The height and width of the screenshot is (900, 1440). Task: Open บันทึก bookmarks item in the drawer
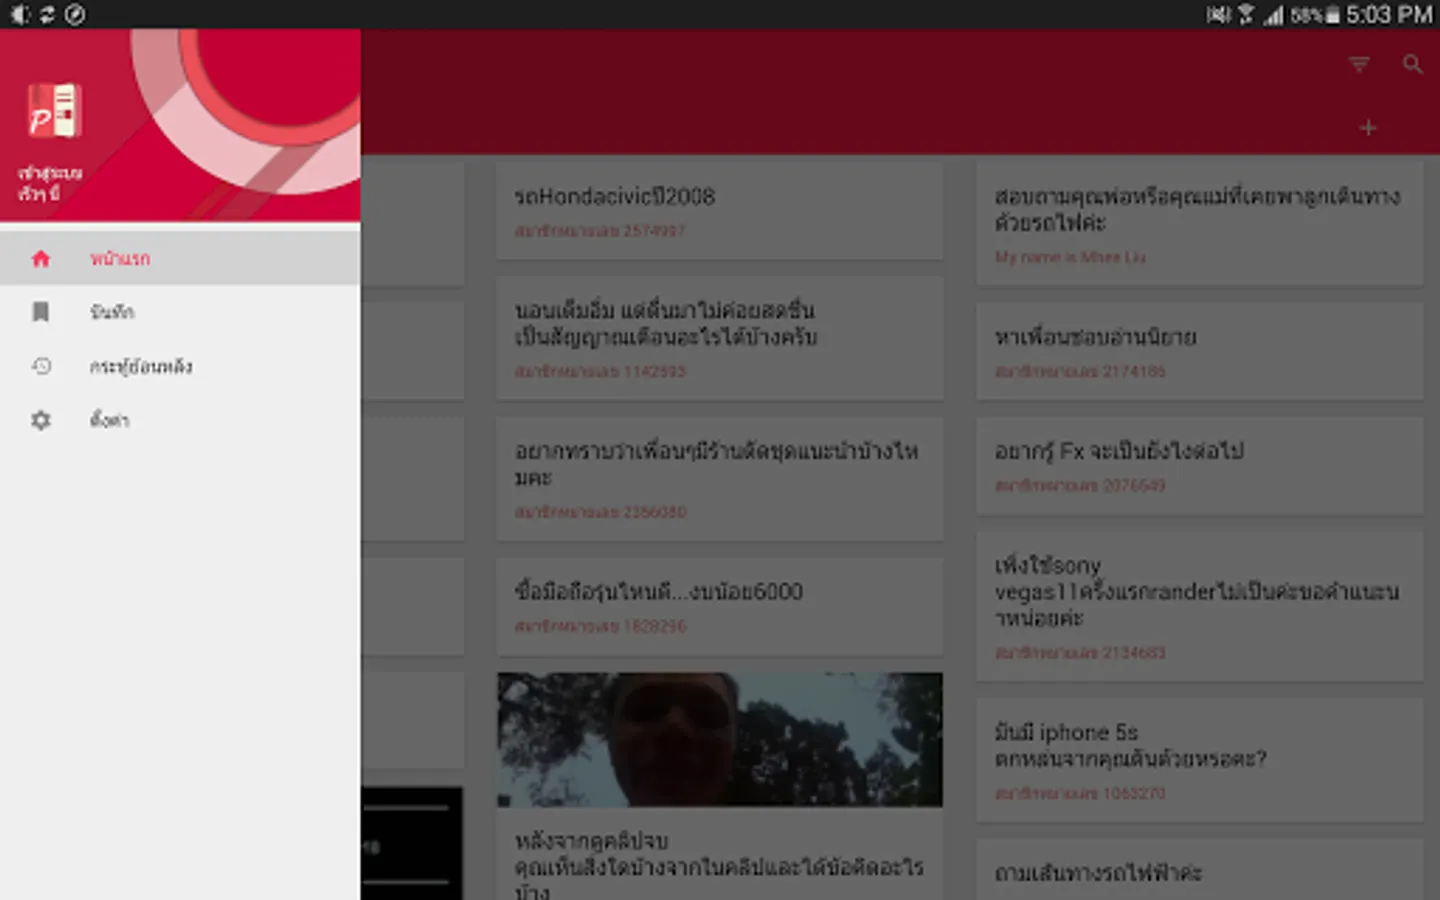point(180,312)
